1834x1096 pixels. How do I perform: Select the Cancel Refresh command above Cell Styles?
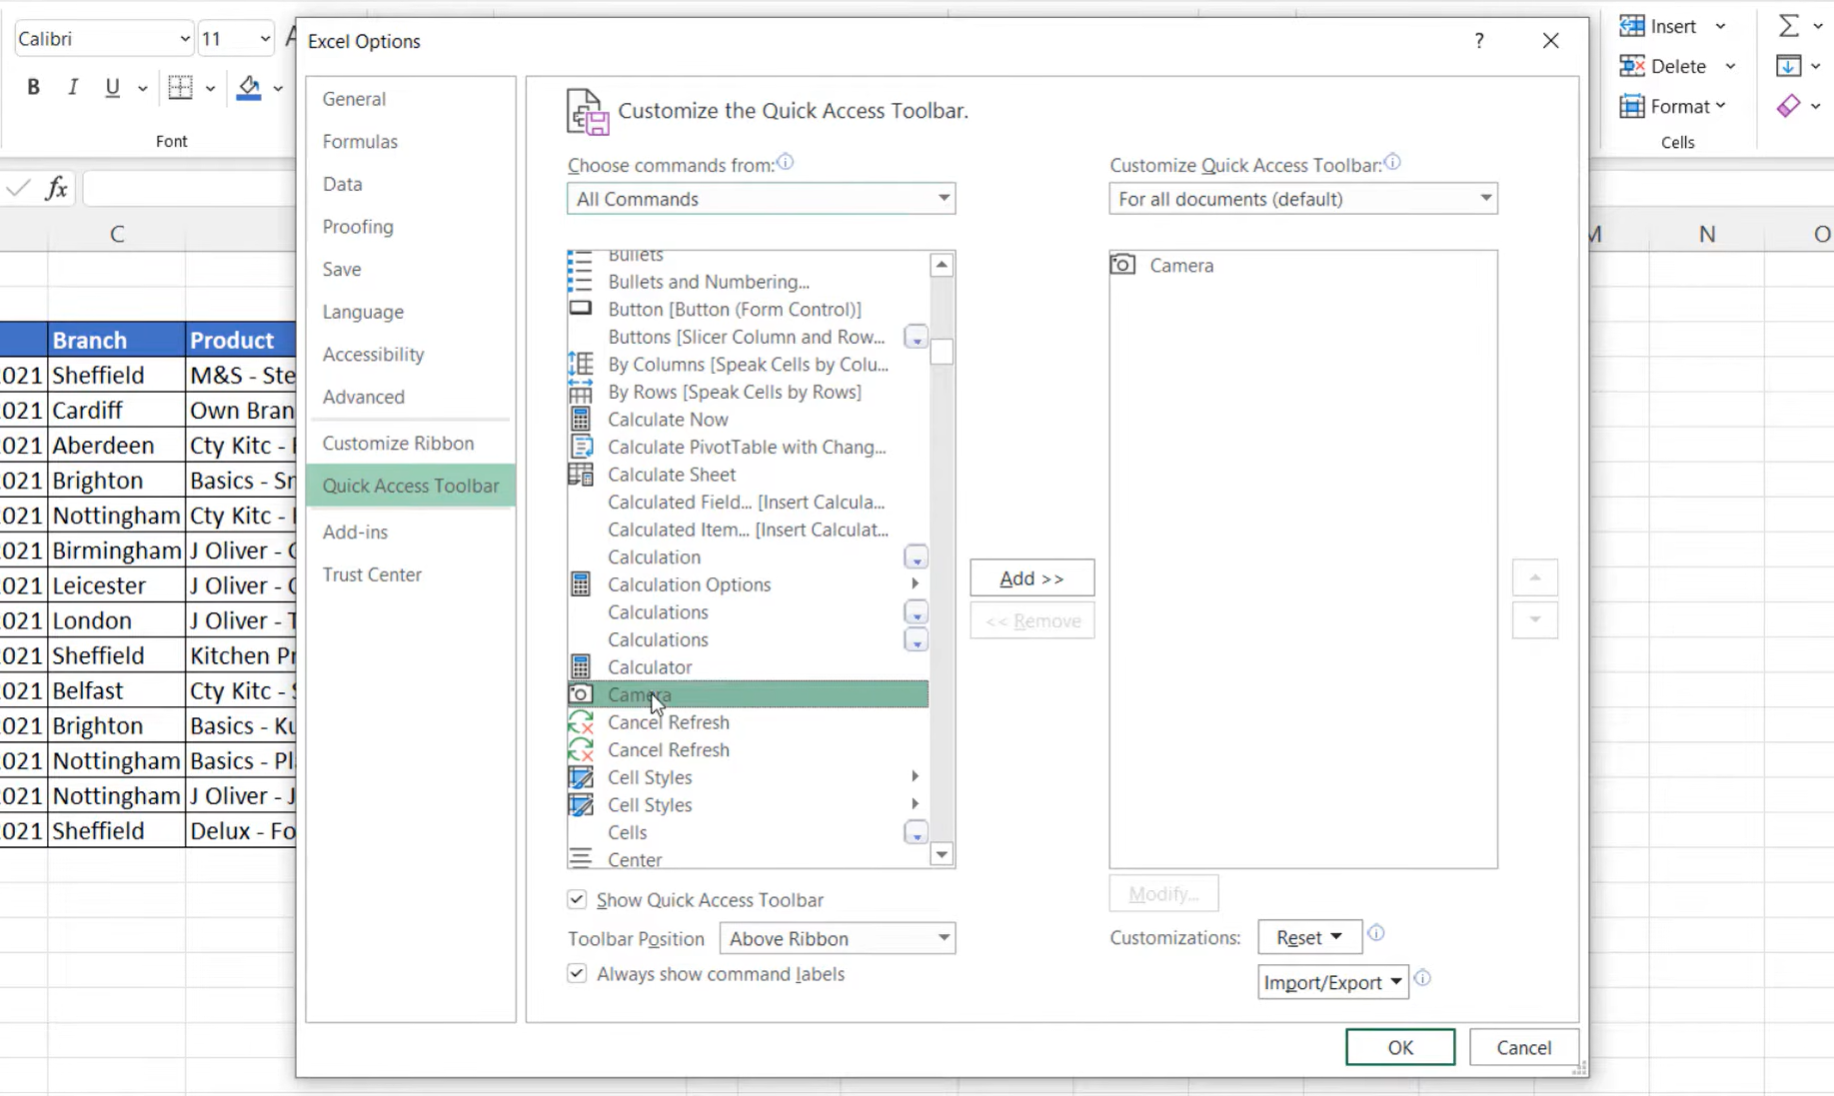(747, 749)
